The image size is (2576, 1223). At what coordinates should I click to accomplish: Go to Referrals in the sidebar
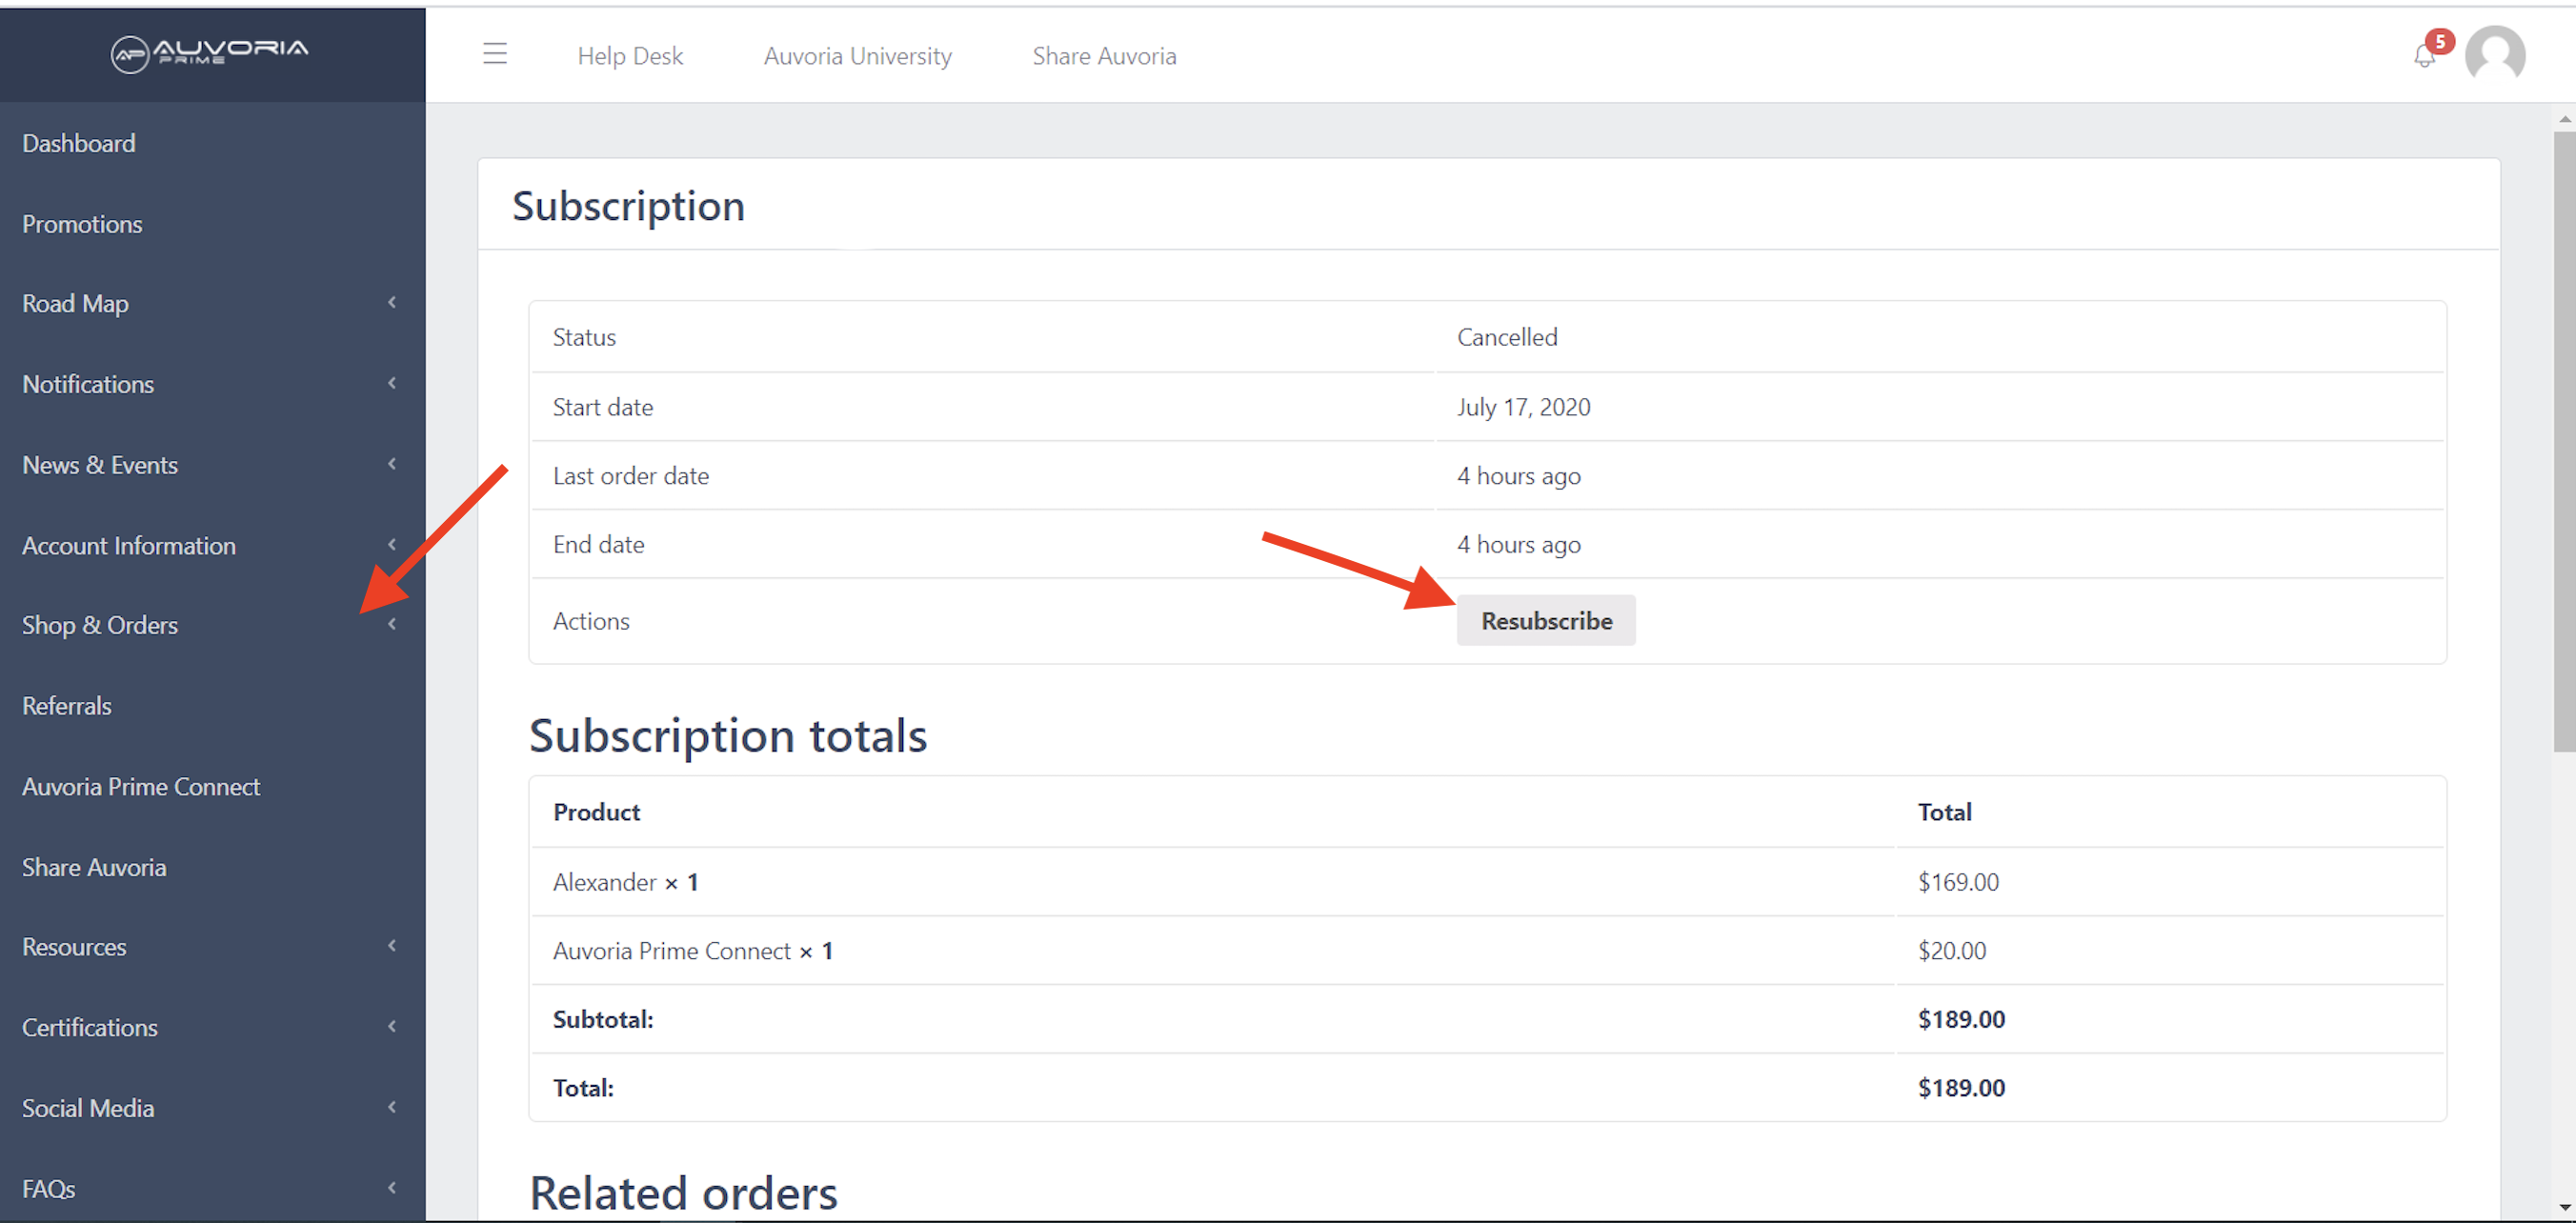67,706
